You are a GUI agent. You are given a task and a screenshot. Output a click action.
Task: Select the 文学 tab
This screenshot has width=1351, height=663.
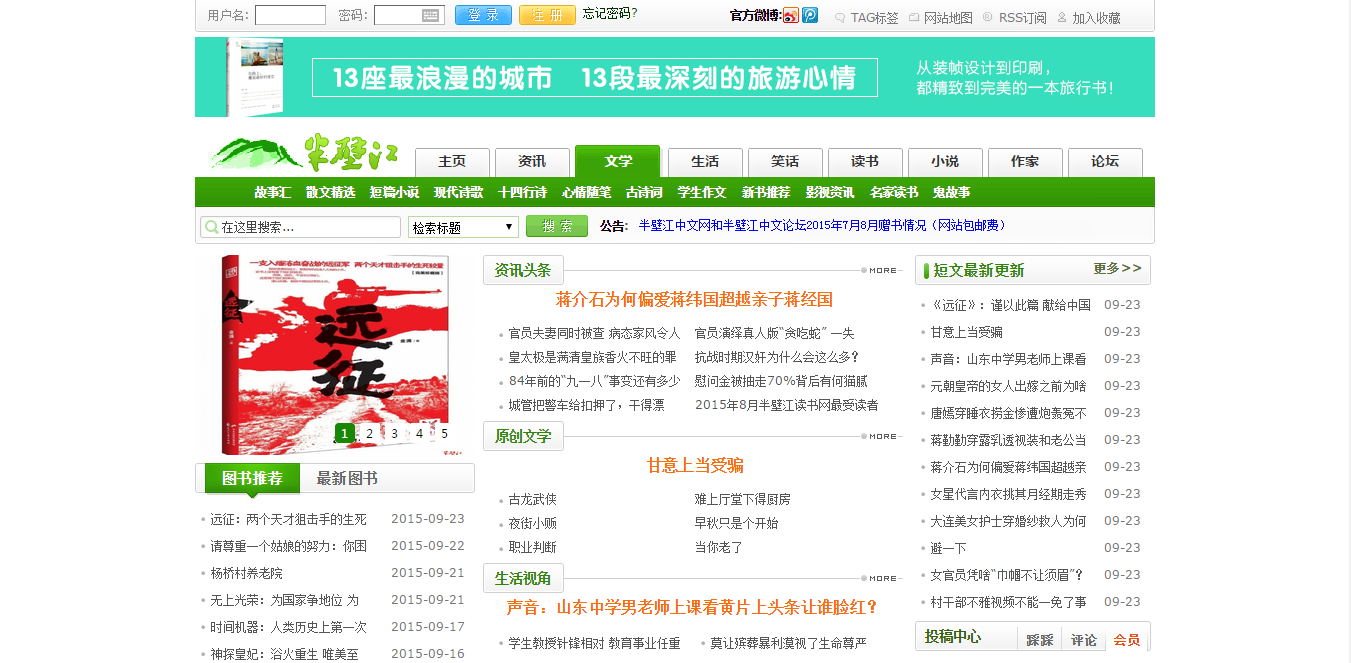pyautogui.click(x=618, y=161)
